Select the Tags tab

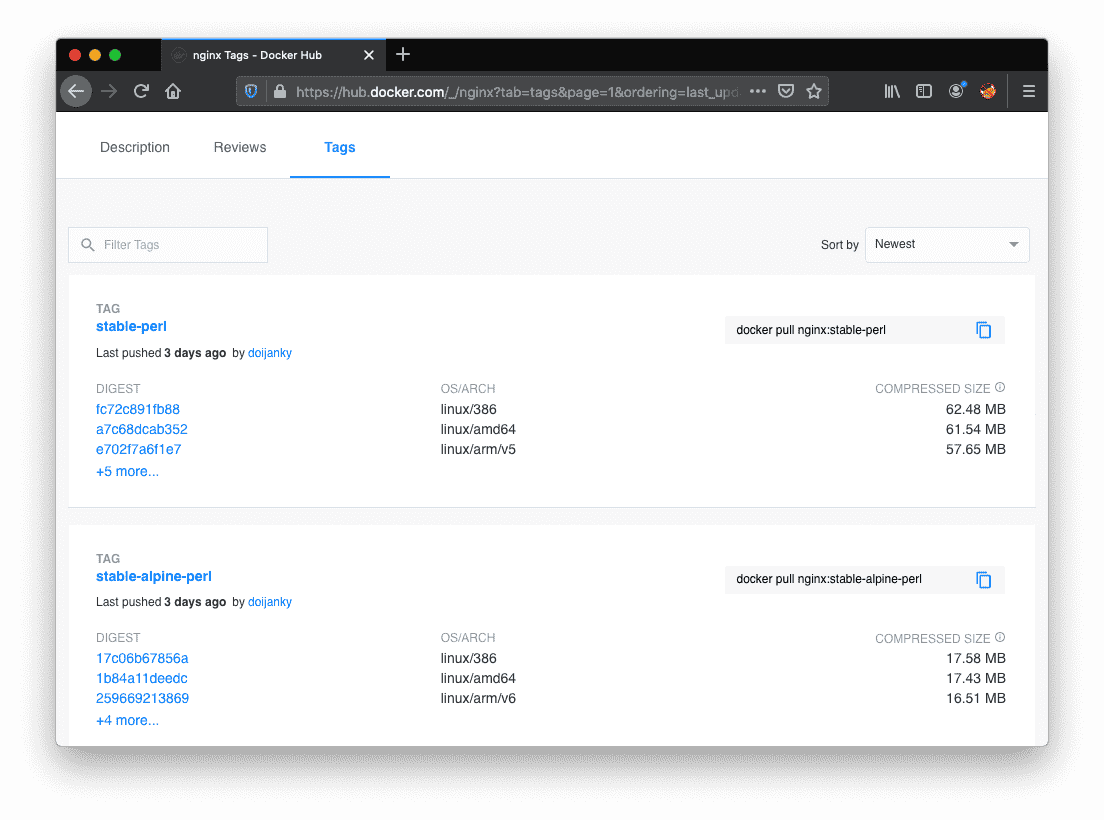click(x=339, y=147)
